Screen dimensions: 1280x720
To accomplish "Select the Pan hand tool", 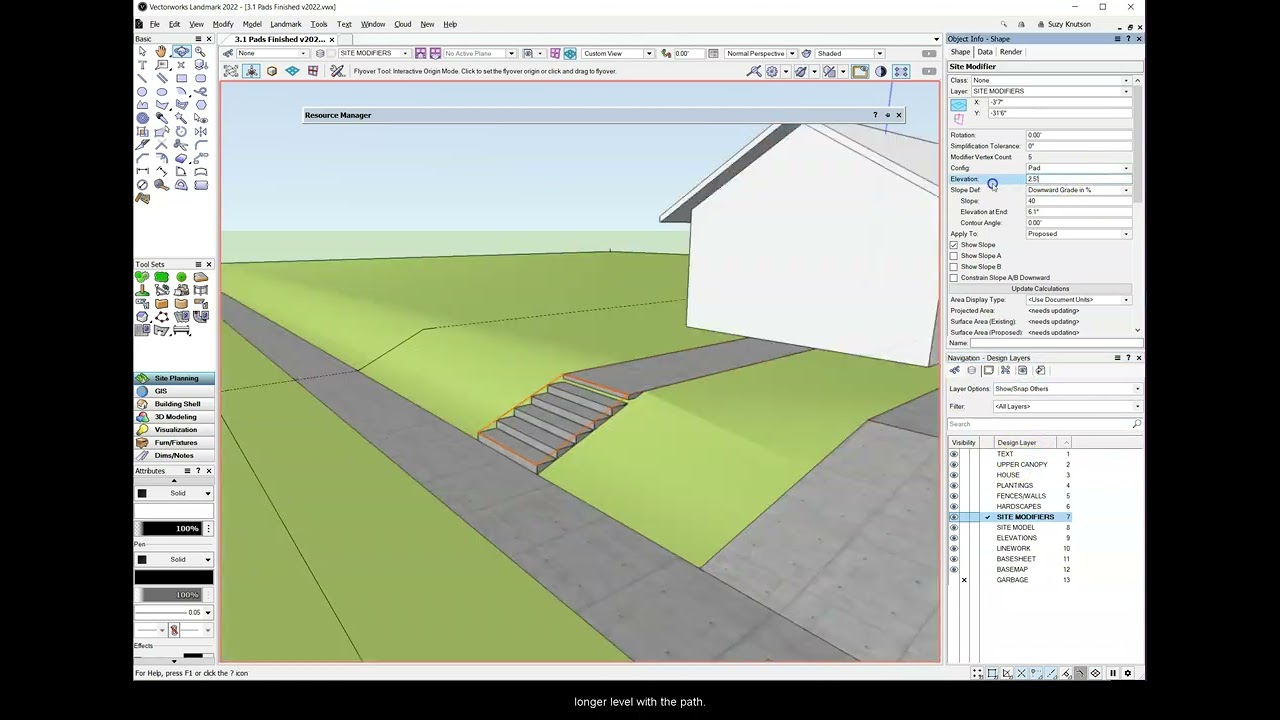I will pos(161,52).
